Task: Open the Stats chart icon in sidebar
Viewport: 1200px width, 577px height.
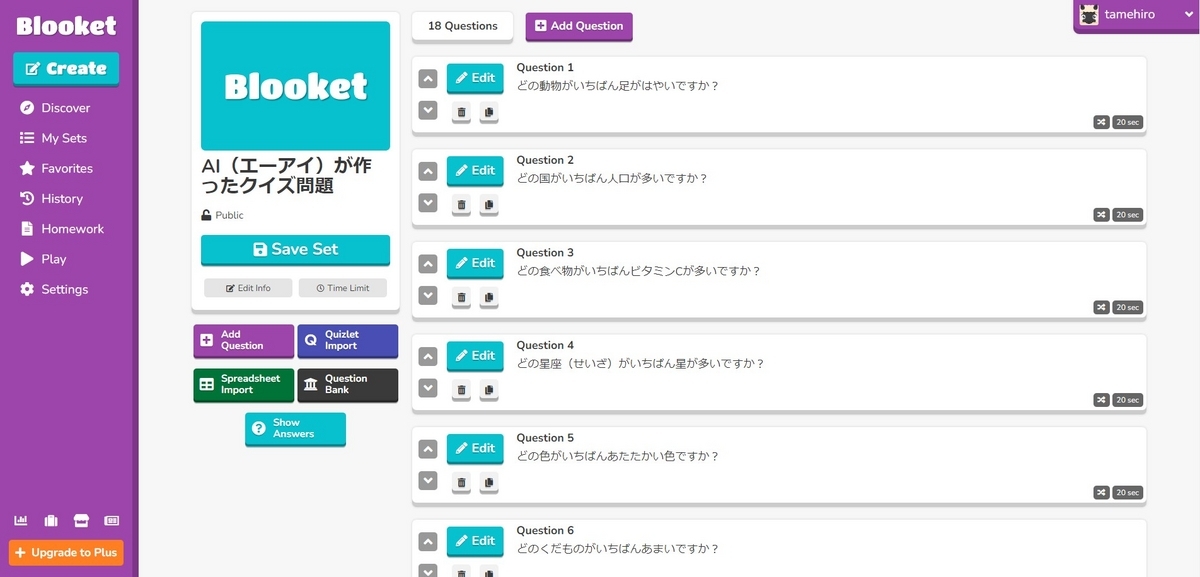Action: coord(20,520)
